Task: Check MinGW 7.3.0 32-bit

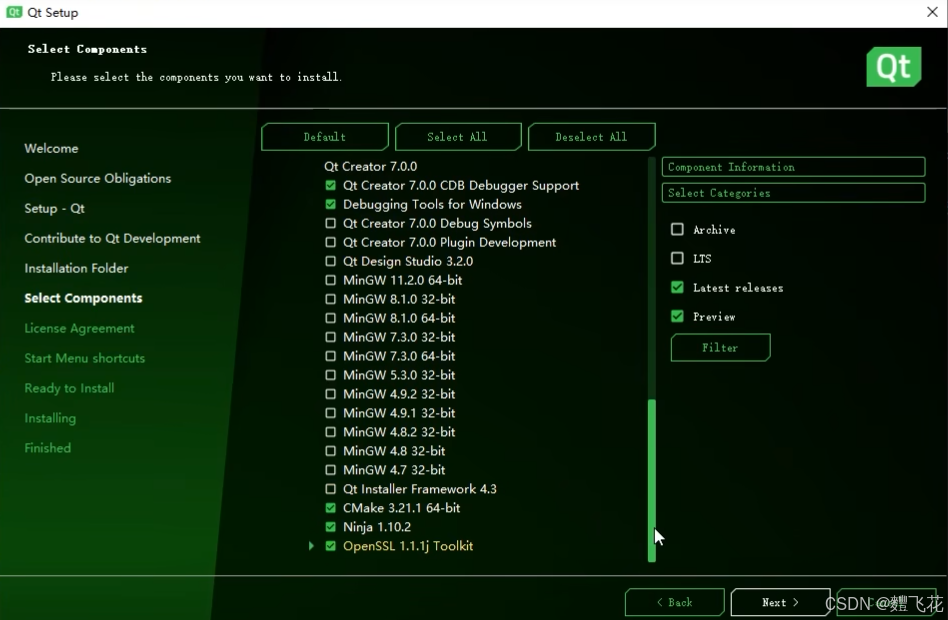Action: pos(330,337)
